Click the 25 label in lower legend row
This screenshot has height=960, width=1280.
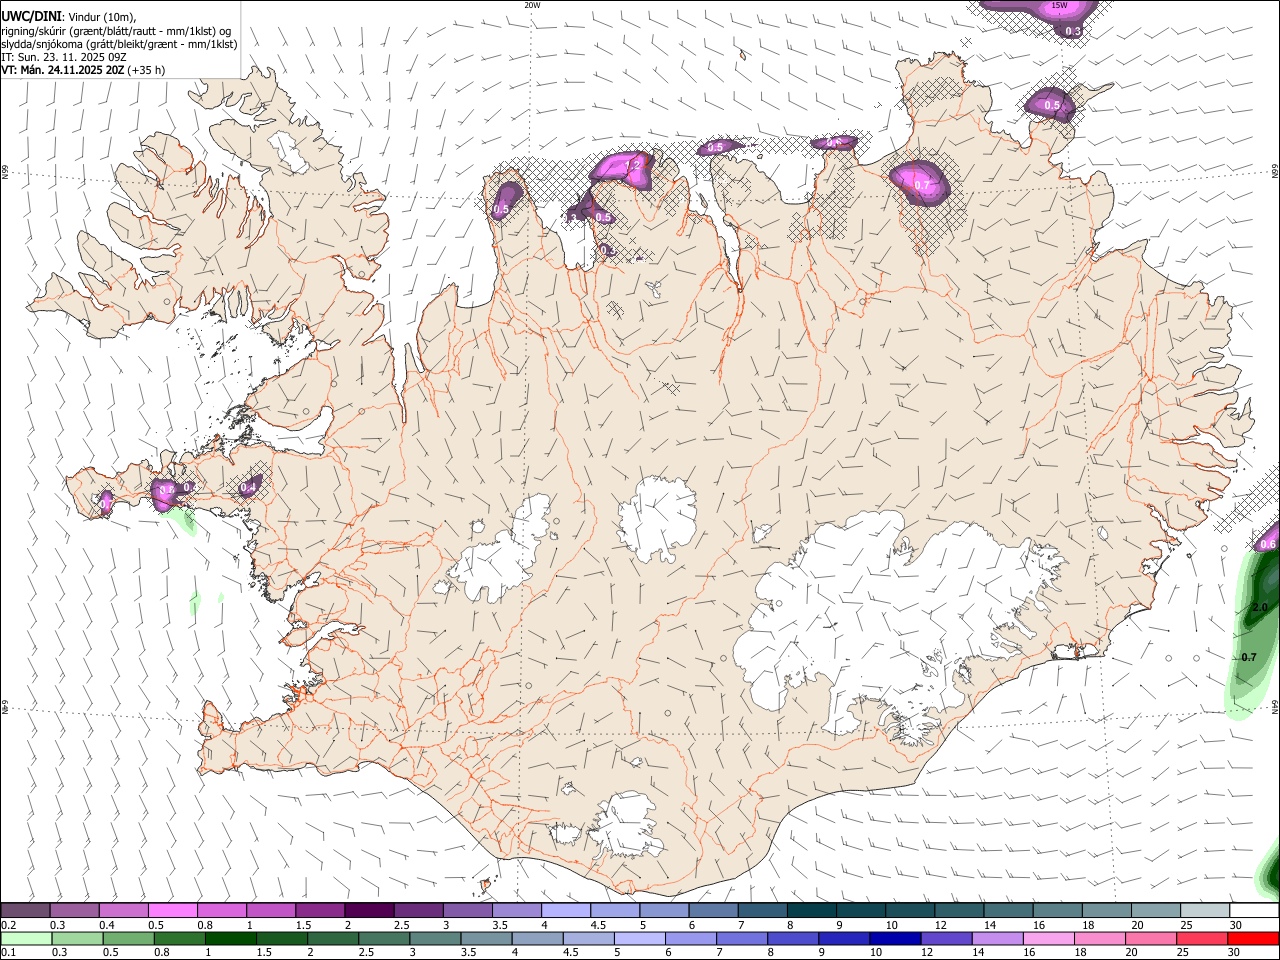click(1181, 952)
